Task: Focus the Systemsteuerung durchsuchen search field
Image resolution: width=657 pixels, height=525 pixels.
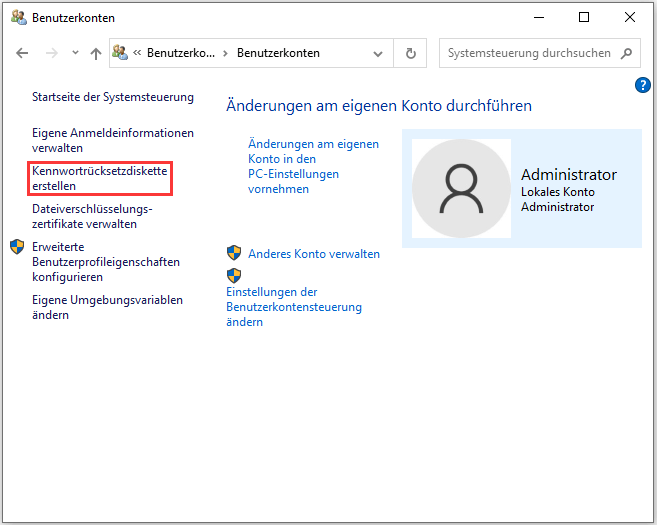Action: pos(528,53)
